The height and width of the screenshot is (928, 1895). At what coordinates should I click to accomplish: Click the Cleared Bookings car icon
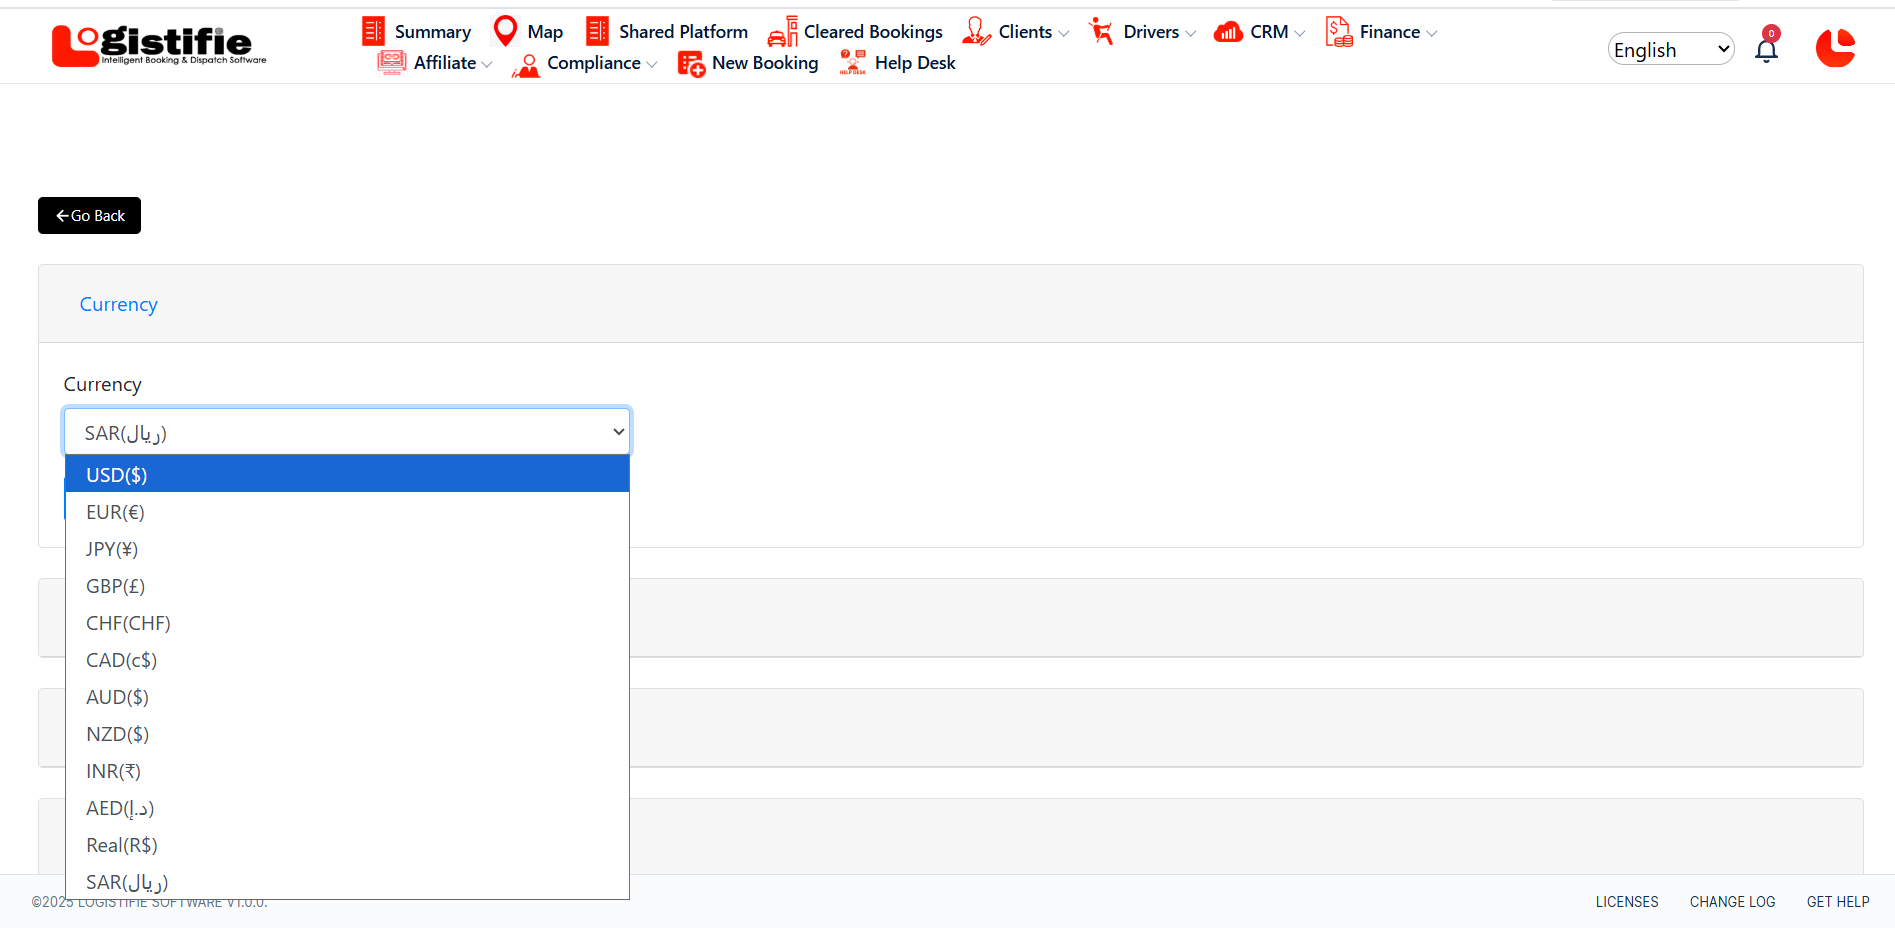point(782,32)
